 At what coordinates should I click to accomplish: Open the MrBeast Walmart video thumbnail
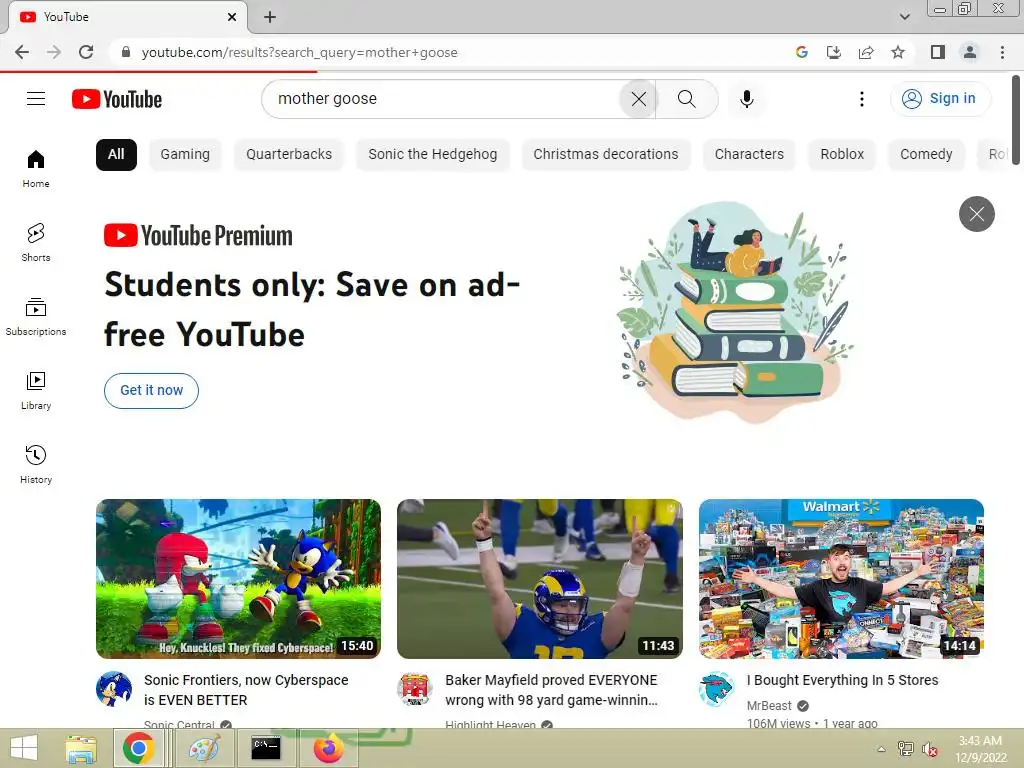(x=841, y=579)
